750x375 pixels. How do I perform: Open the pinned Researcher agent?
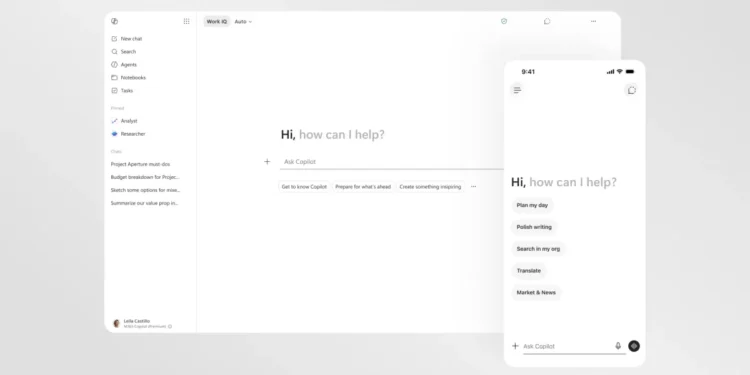[128, 134]
